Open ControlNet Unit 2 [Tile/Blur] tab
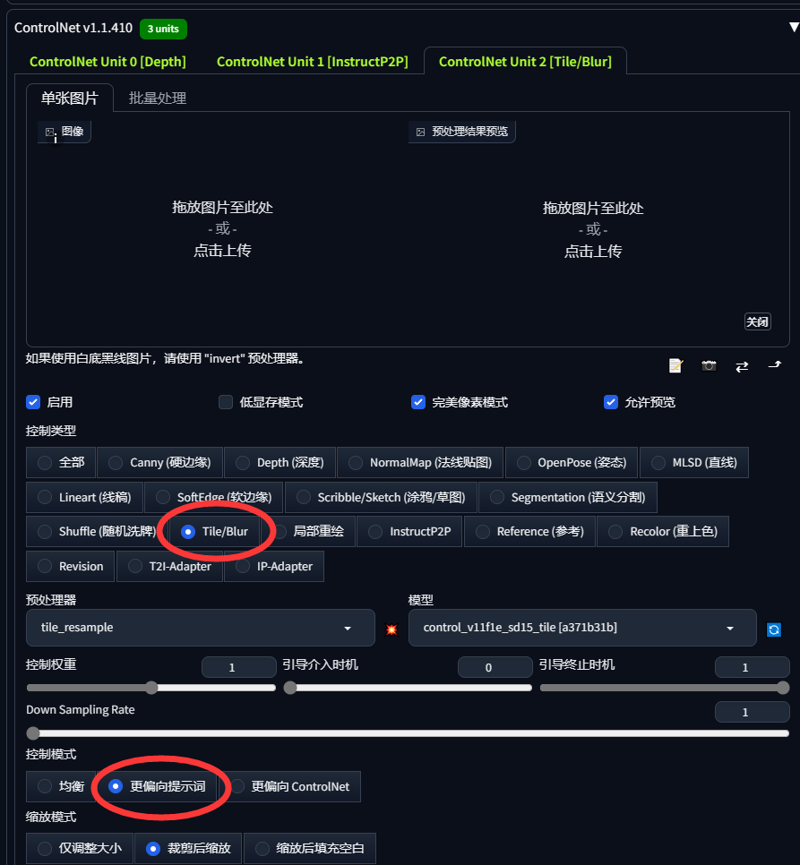800x865 pixels. [x=525, y=62]
